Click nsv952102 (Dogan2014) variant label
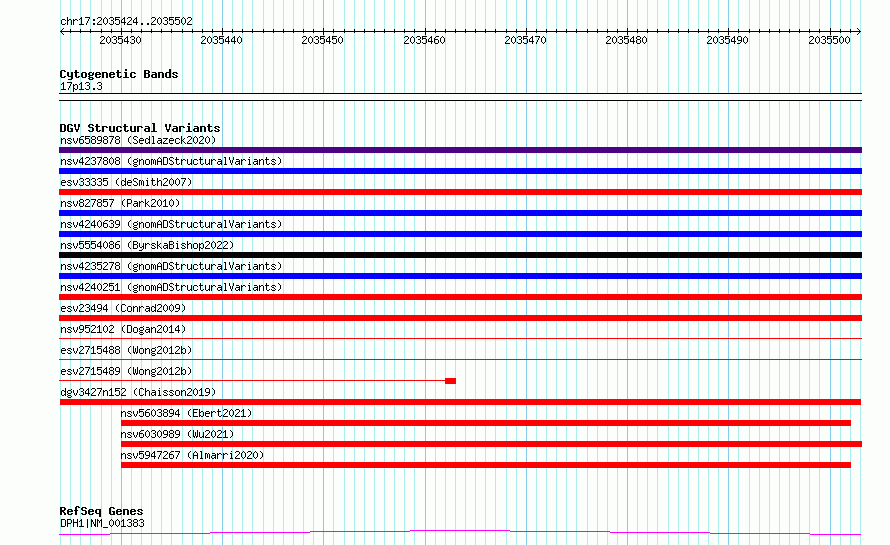890x545 pixels. [123, 329]
